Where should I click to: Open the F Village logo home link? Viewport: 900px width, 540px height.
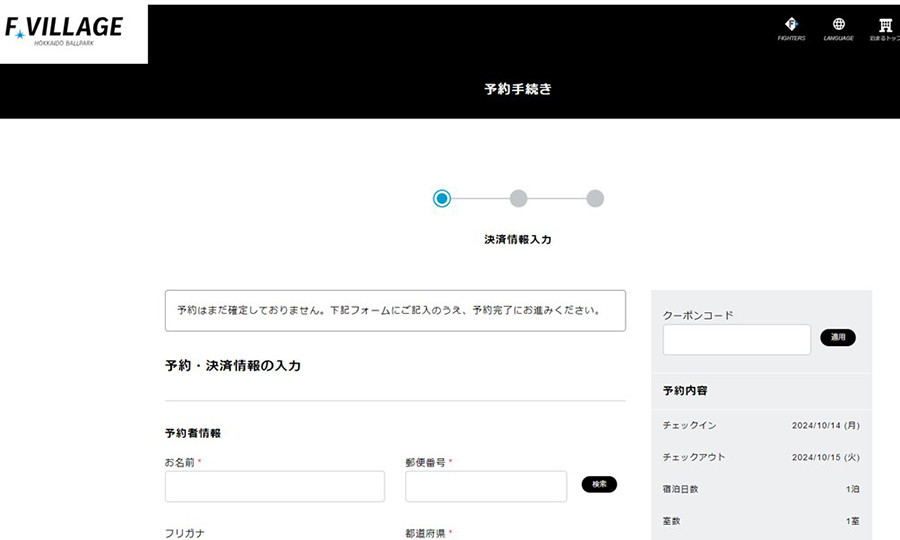coord(64,30)
